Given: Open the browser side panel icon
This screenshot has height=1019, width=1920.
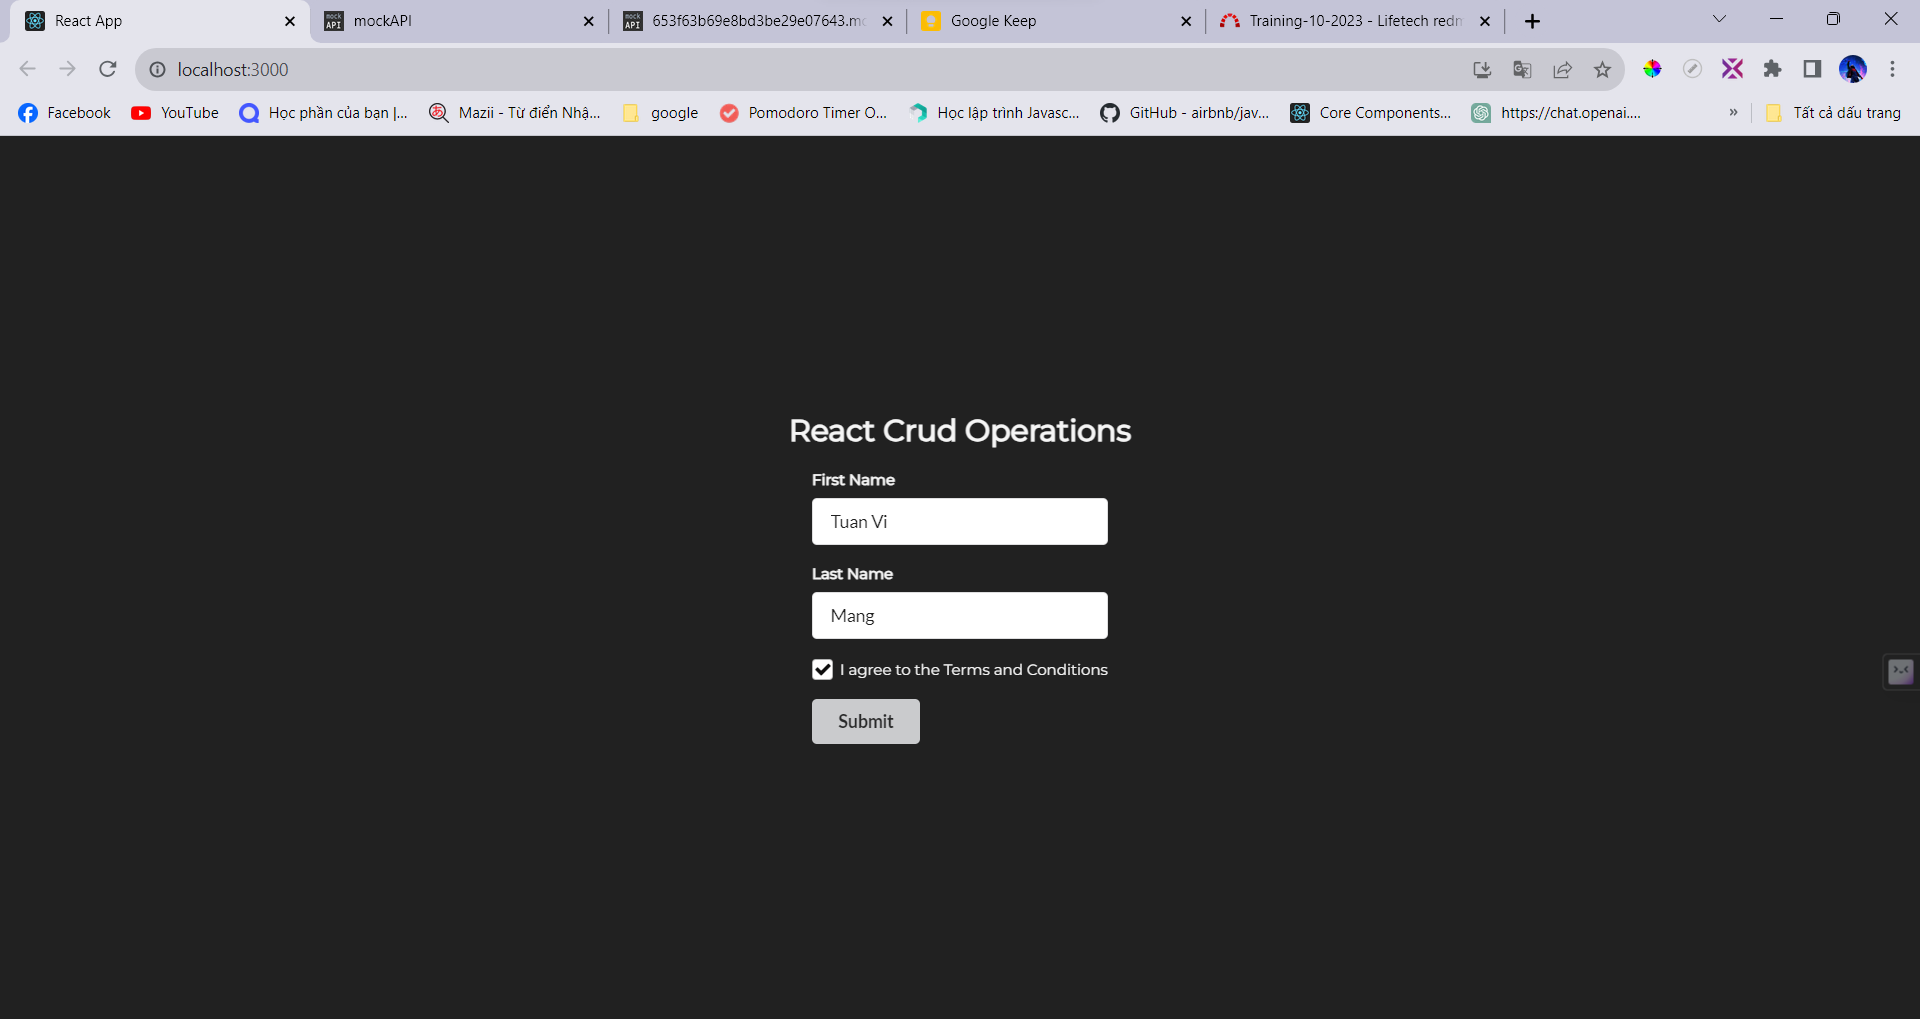Looking at the screenshot, I should (1812, 69).
